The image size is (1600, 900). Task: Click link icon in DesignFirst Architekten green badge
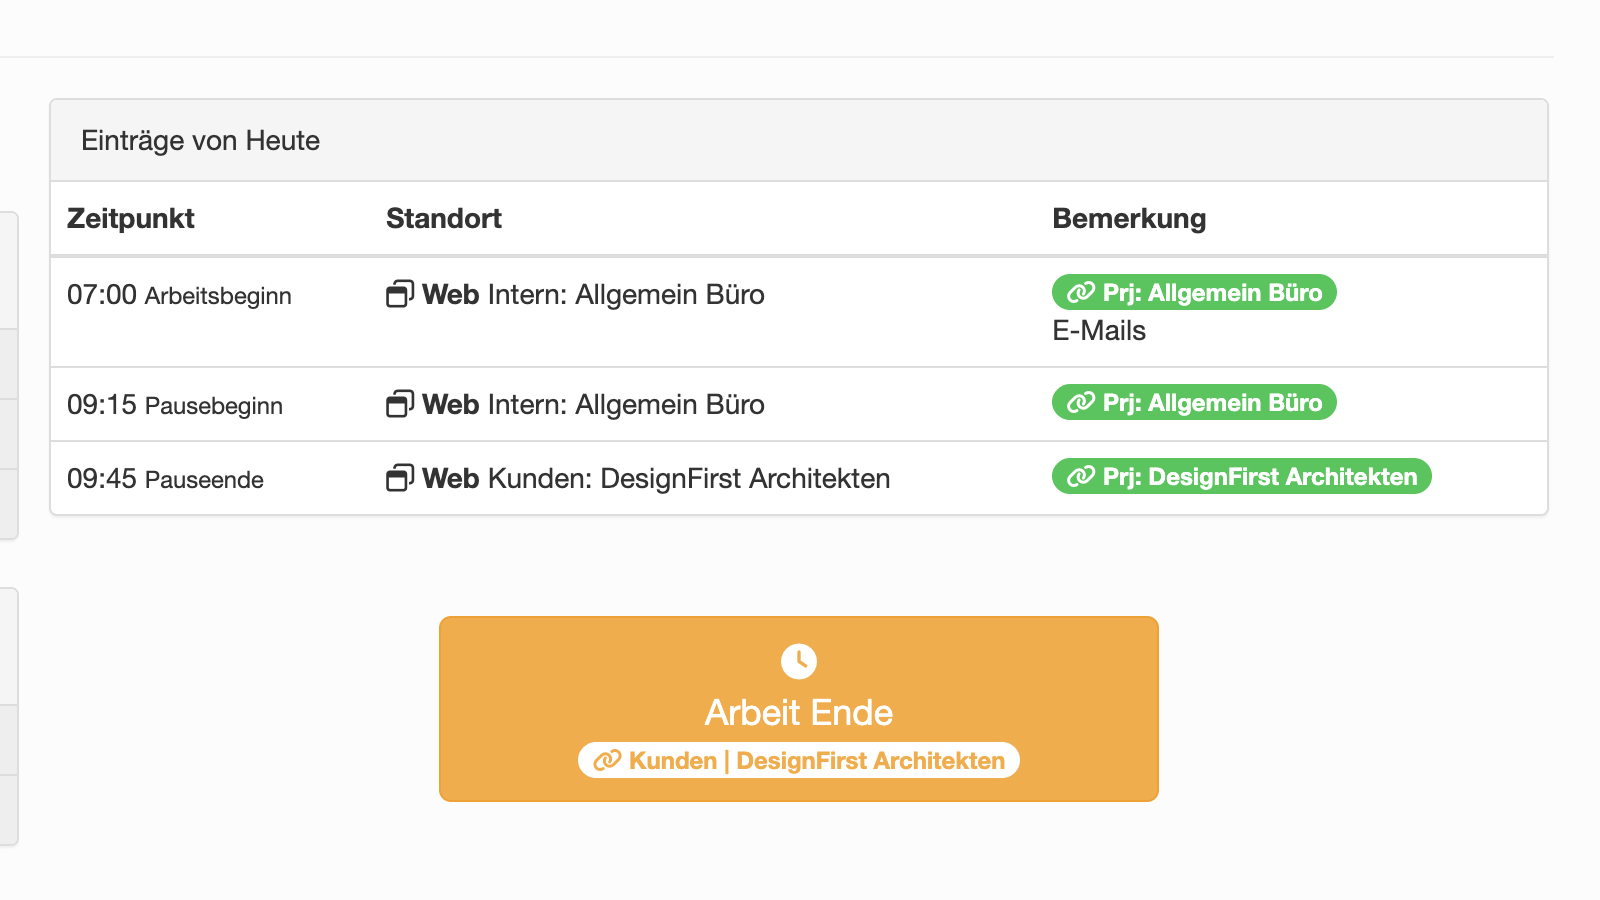point(1081,477)
